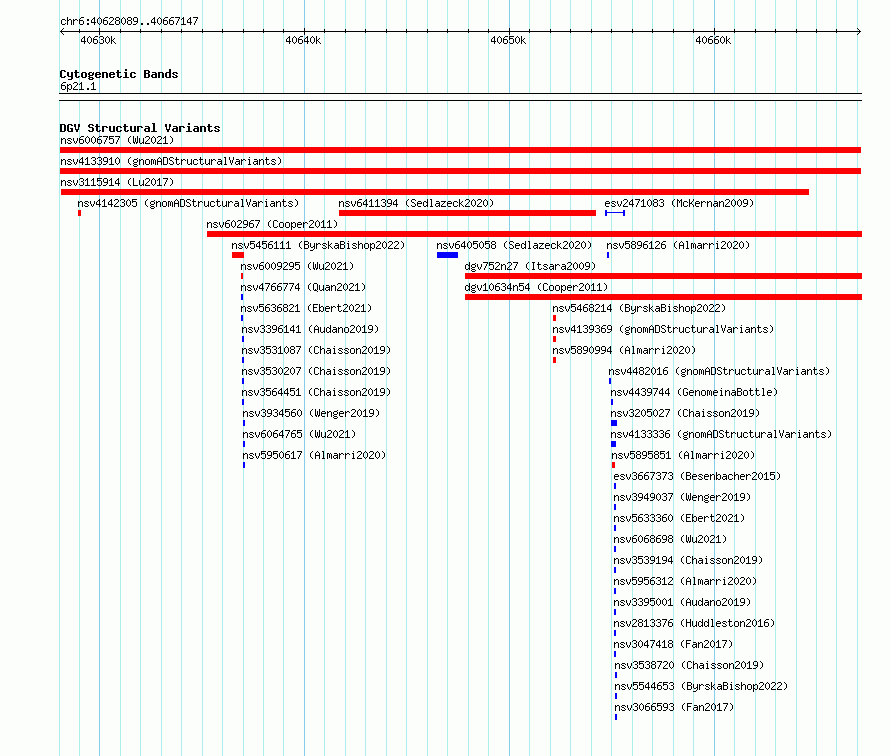Click the chr6:40628089..40667147 coordinates label
Screen dimensions: 890x756
pyautogui.click(x=129, y=21)
